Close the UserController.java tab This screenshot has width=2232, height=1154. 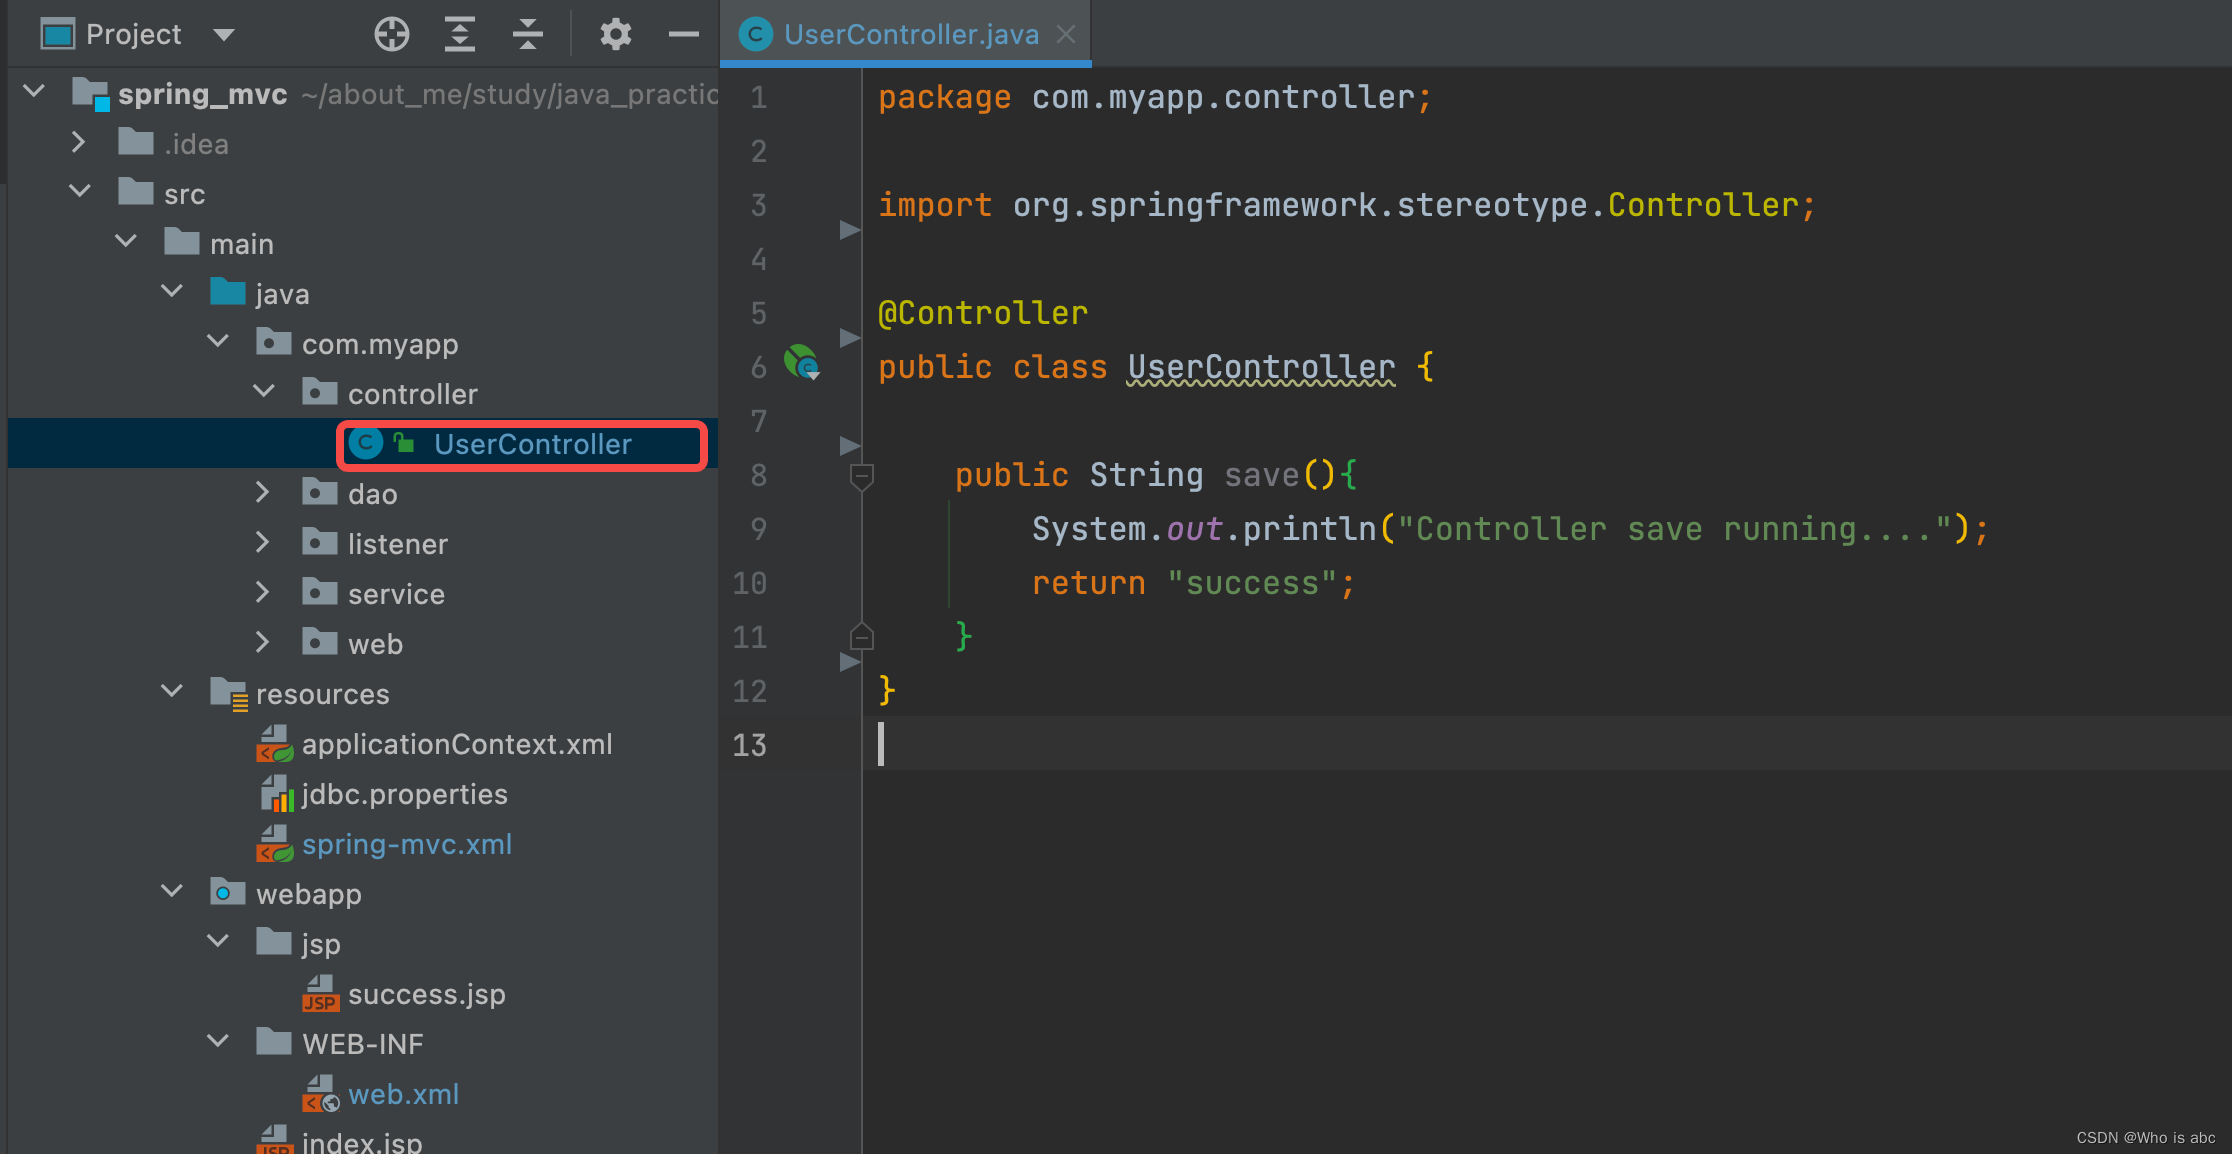1066,35
